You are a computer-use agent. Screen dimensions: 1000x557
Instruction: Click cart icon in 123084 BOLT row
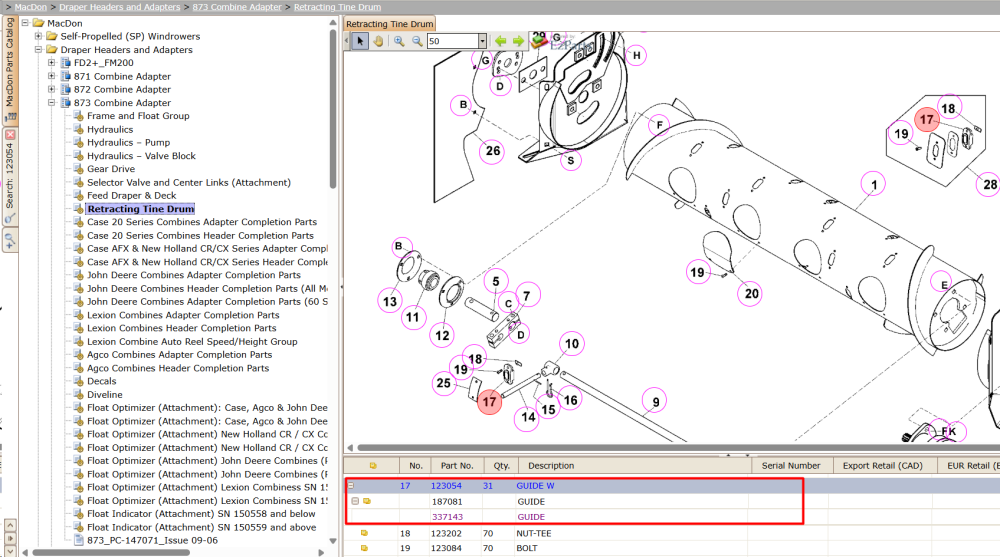coord(364,548)
